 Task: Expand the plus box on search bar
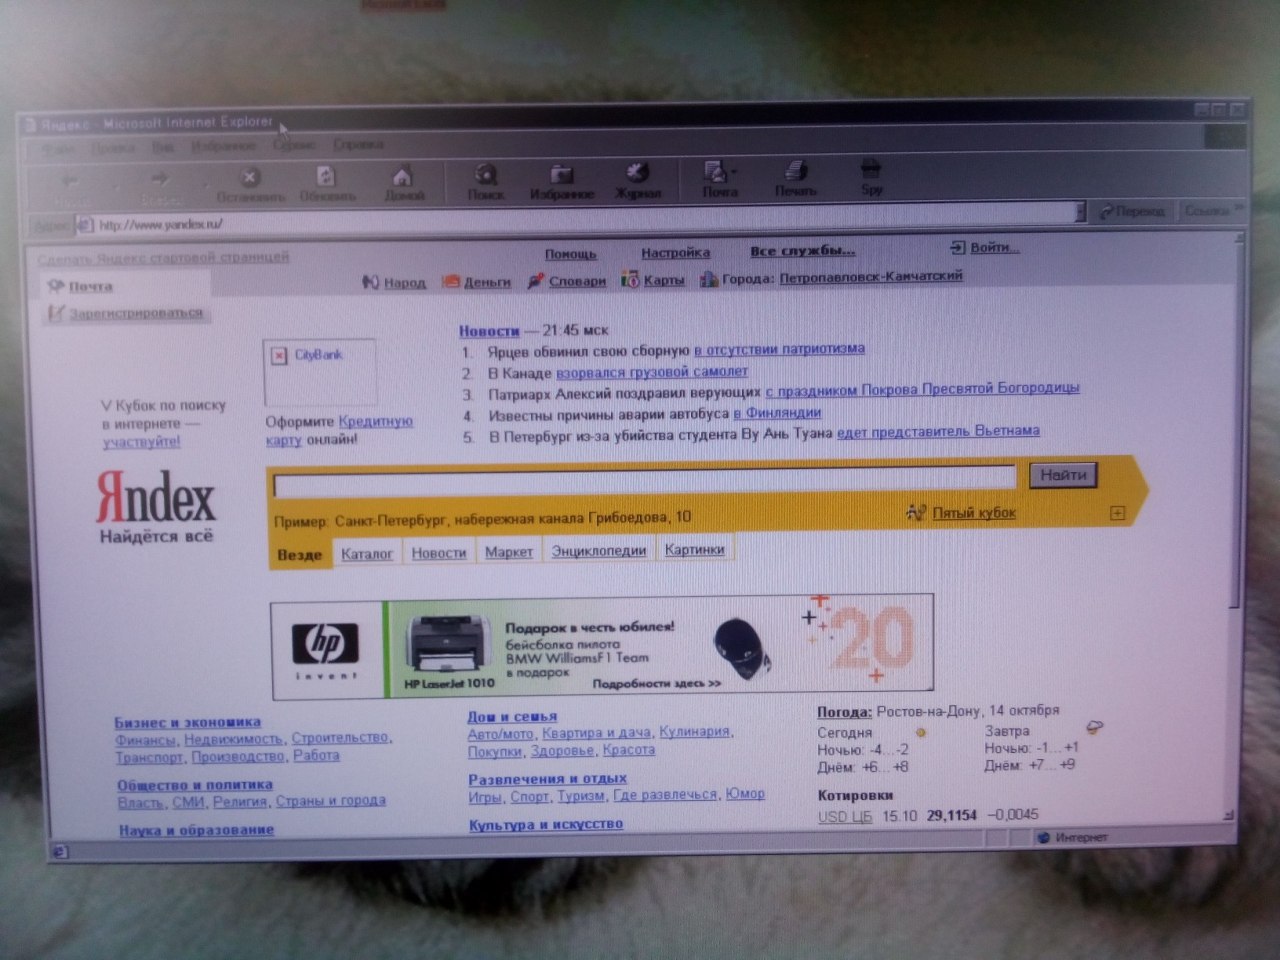(x=1117, y=513)
